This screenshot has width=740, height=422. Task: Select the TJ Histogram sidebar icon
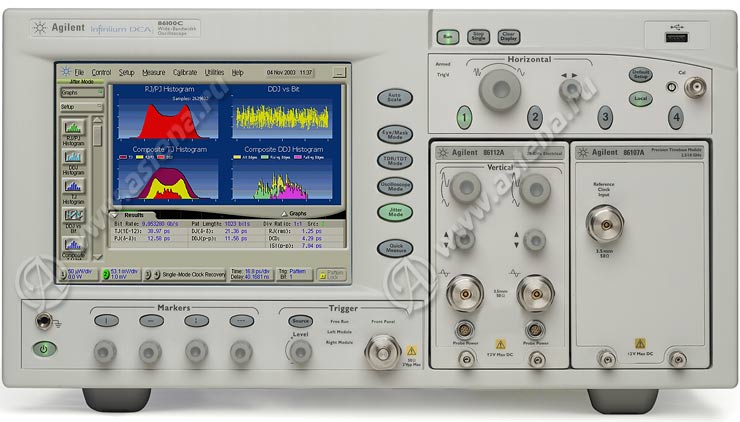point(73,186)
